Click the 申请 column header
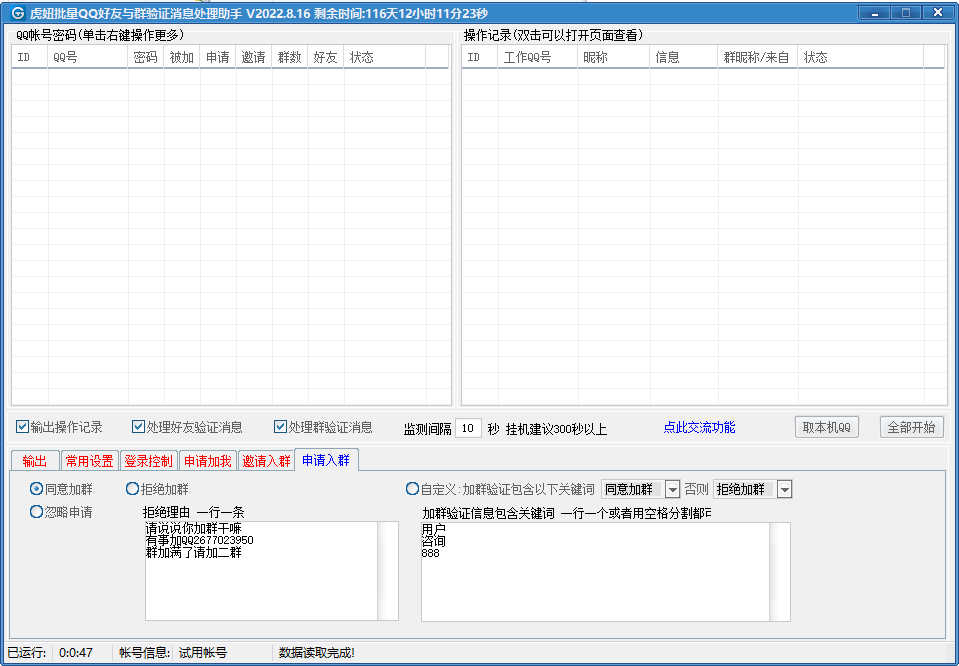Viewport: 959px width, 666px height. pos(218,57)
